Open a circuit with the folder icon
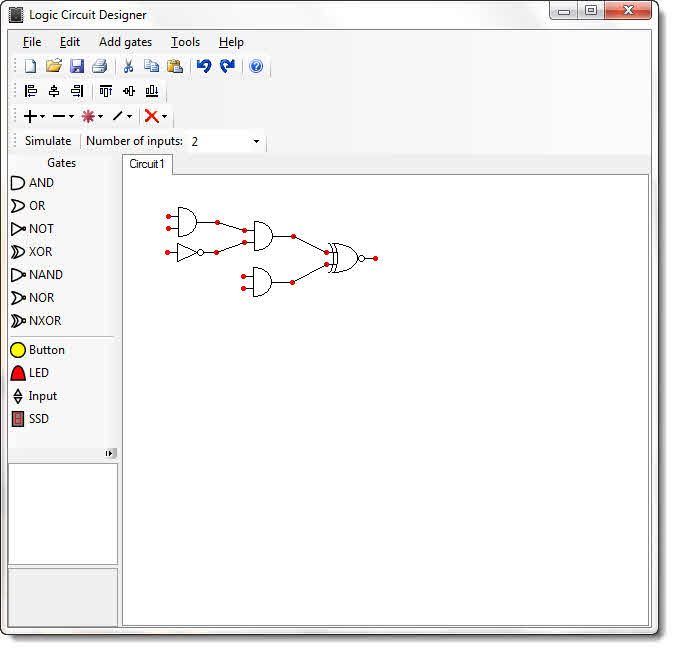Viewport: 674px width, 650px height. (x=54, y=66)
